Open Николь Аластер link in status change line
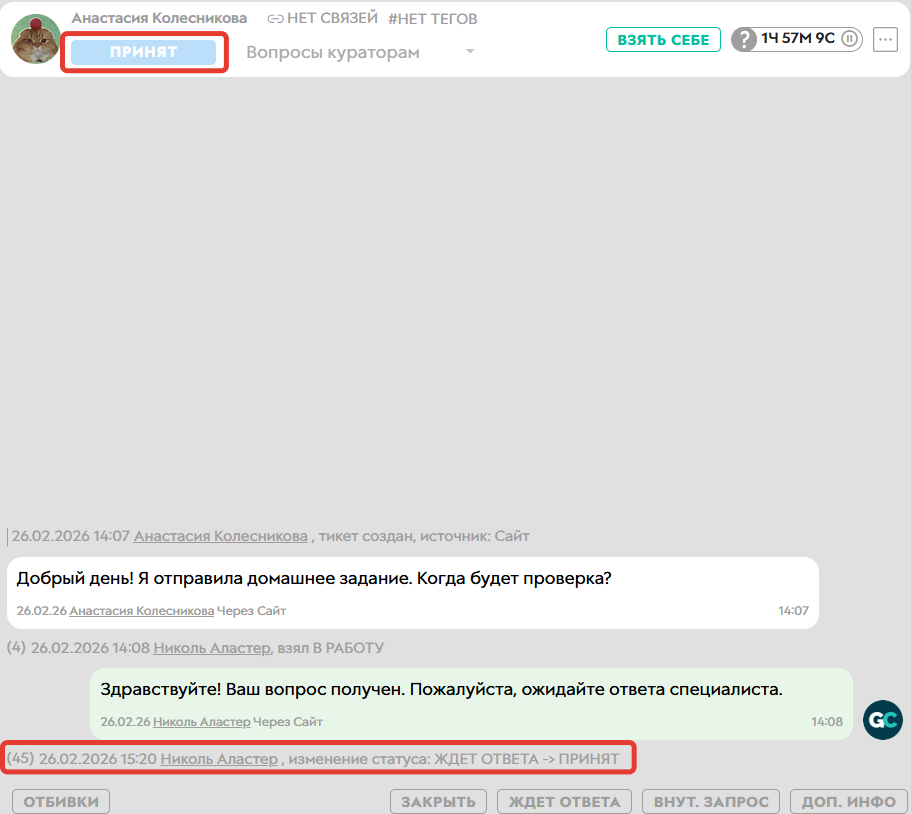The height and width of the screenshot is (814, 911). coord(219,759)
